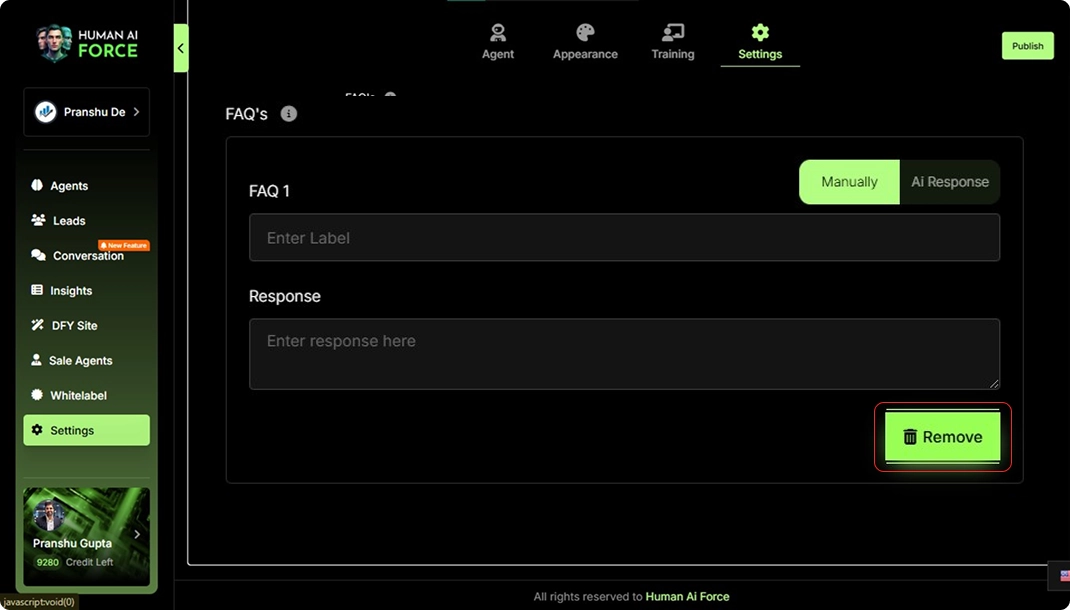1070x610 pixels.
Task: Switch to the Training tab
Action: pos(673,42)
